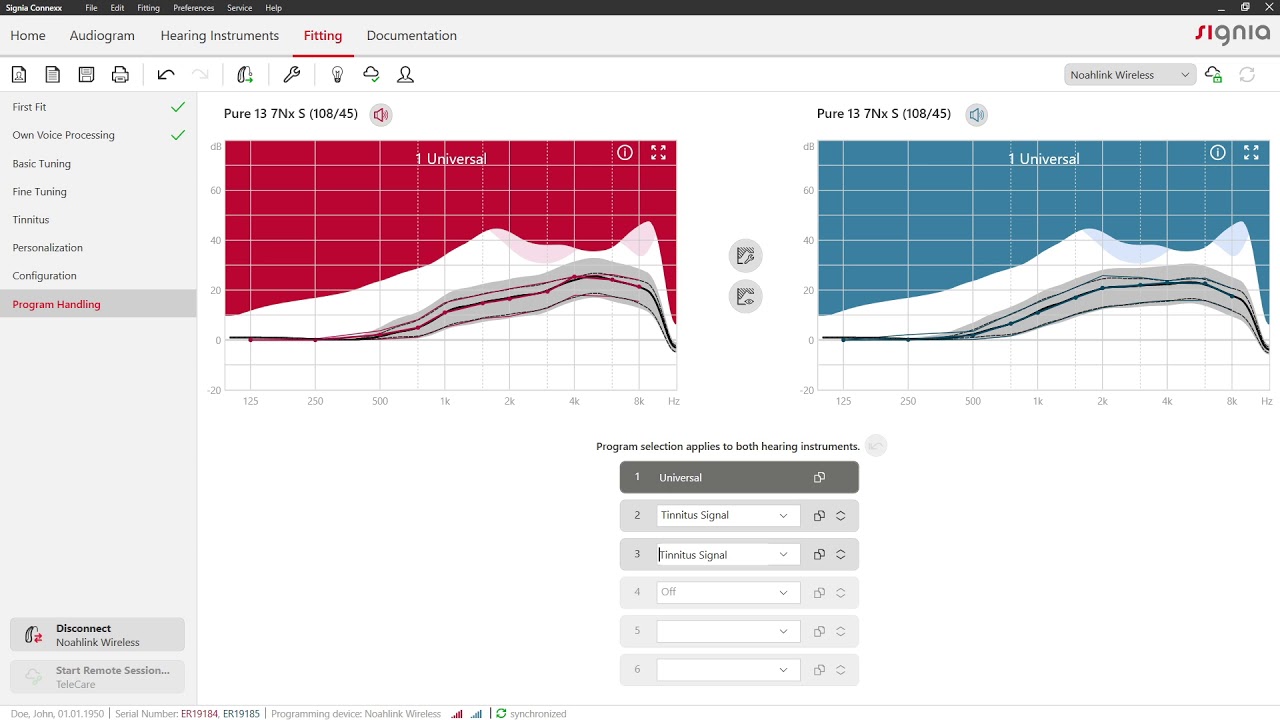Open the client data icon in toolbar

[19, 74]
